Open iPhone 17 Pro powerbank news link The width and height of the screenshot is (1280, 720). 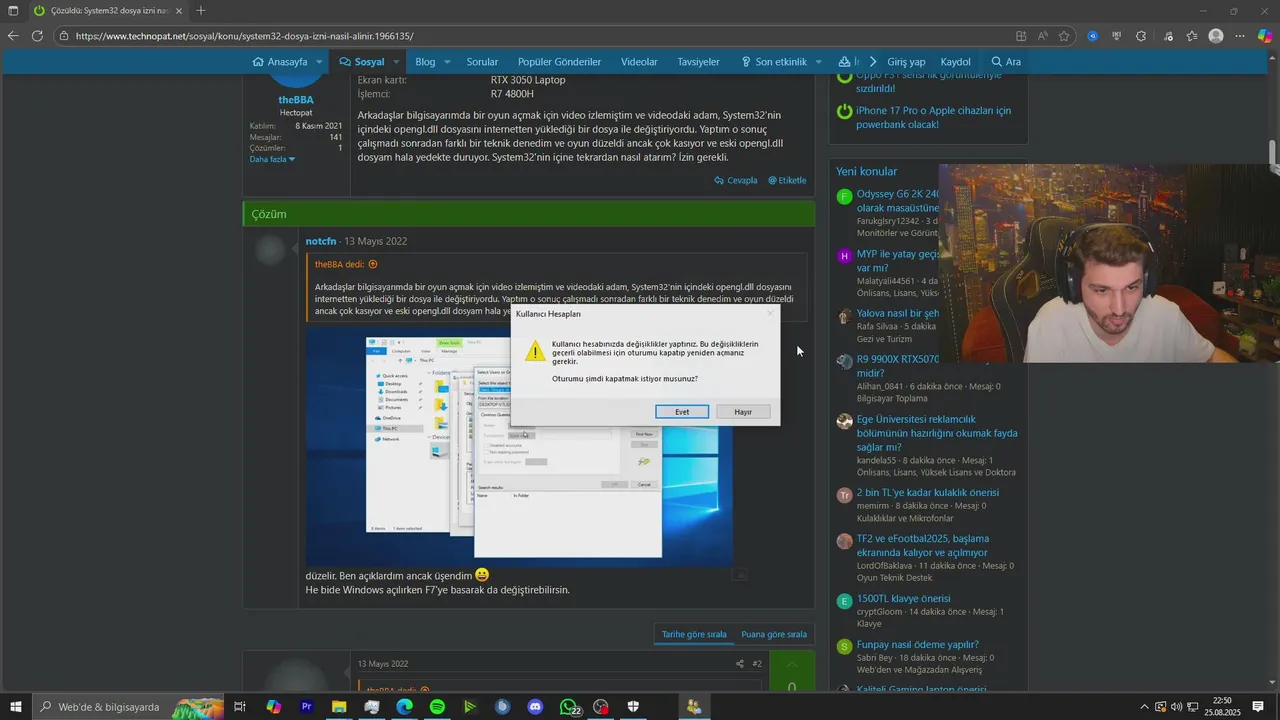click(x=933, y=117)
